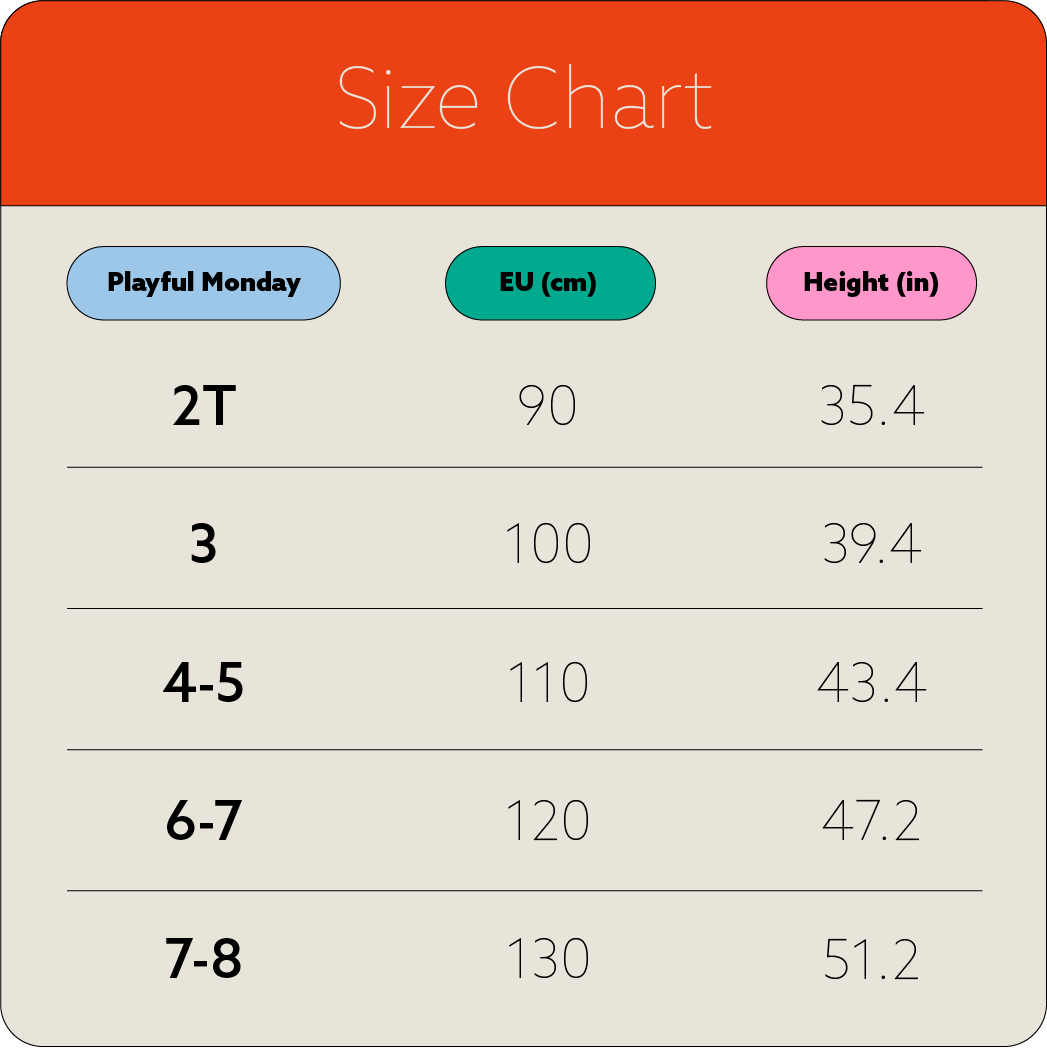Image resolution: width=1047 pixels, height=1048 pixels.
Task: Click the EU value 90
Action: (548, 407)
